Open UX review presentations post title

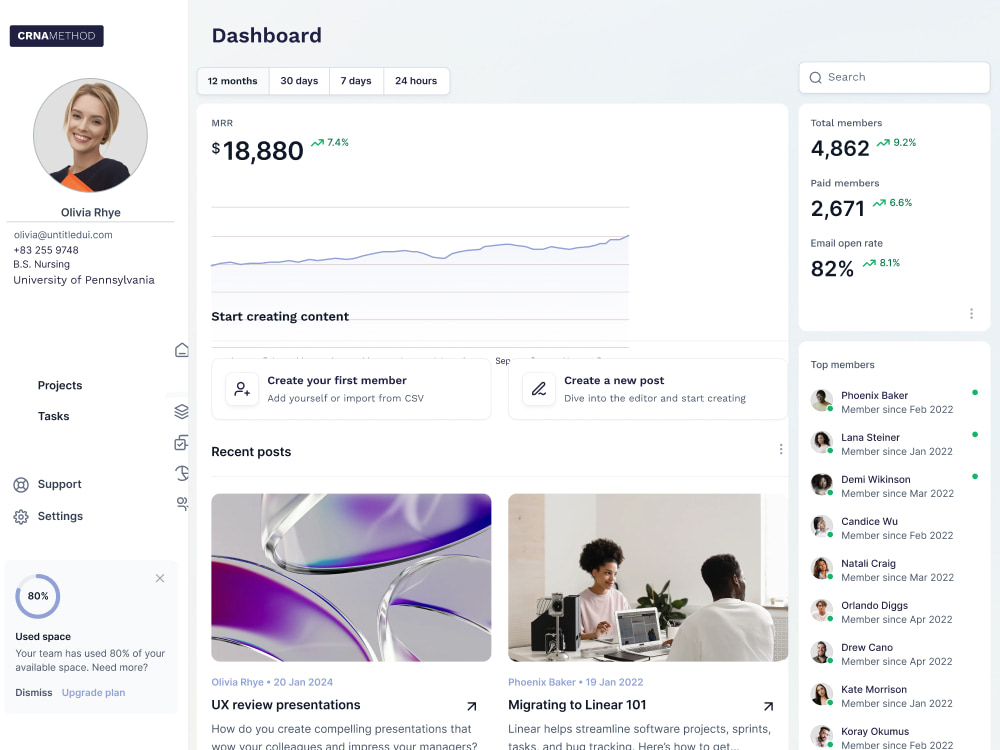pos(286,705)
